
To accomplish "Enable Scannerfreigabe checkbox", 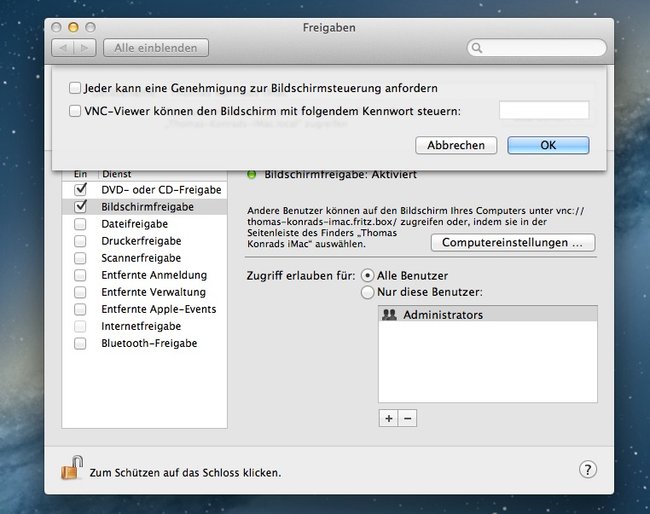I will [80, 258].
